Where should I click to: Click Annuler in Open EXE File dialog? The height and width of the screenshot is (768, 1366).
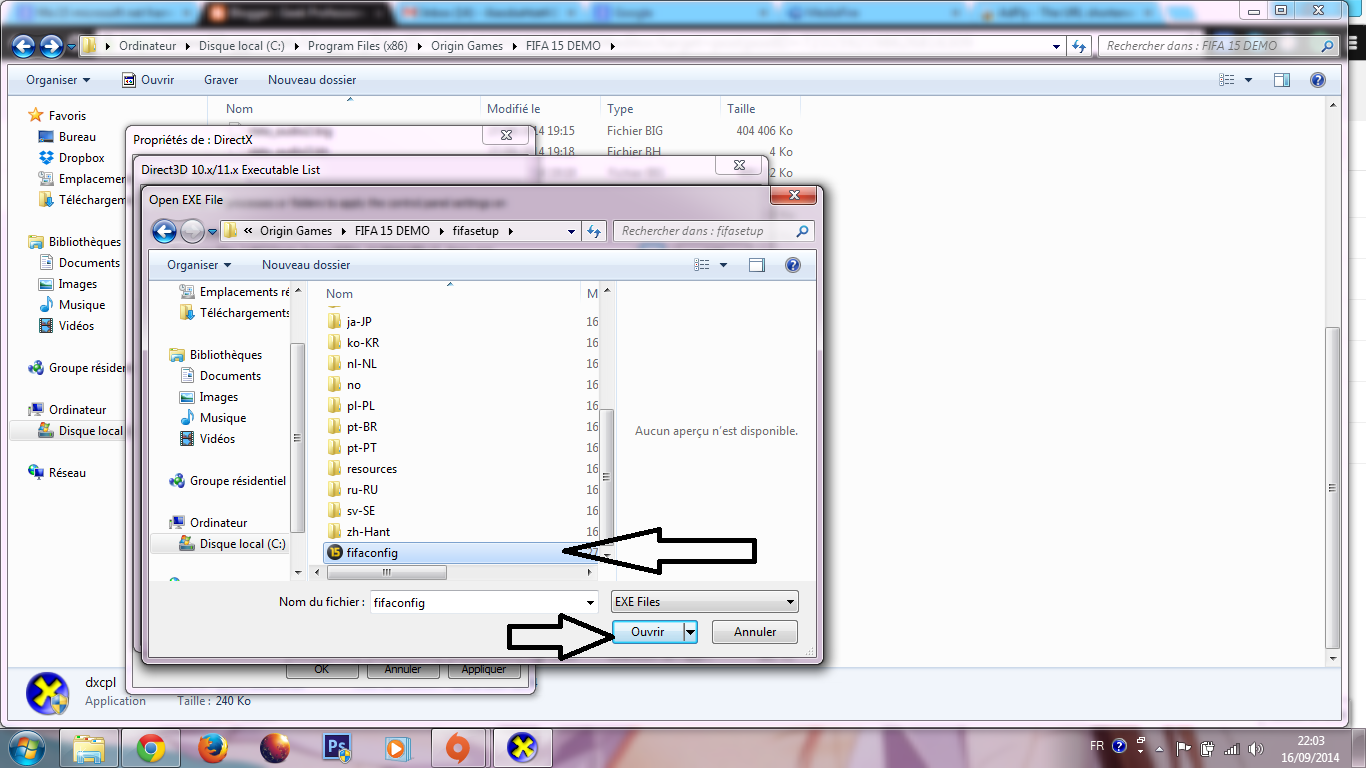(x=755, y=632)
